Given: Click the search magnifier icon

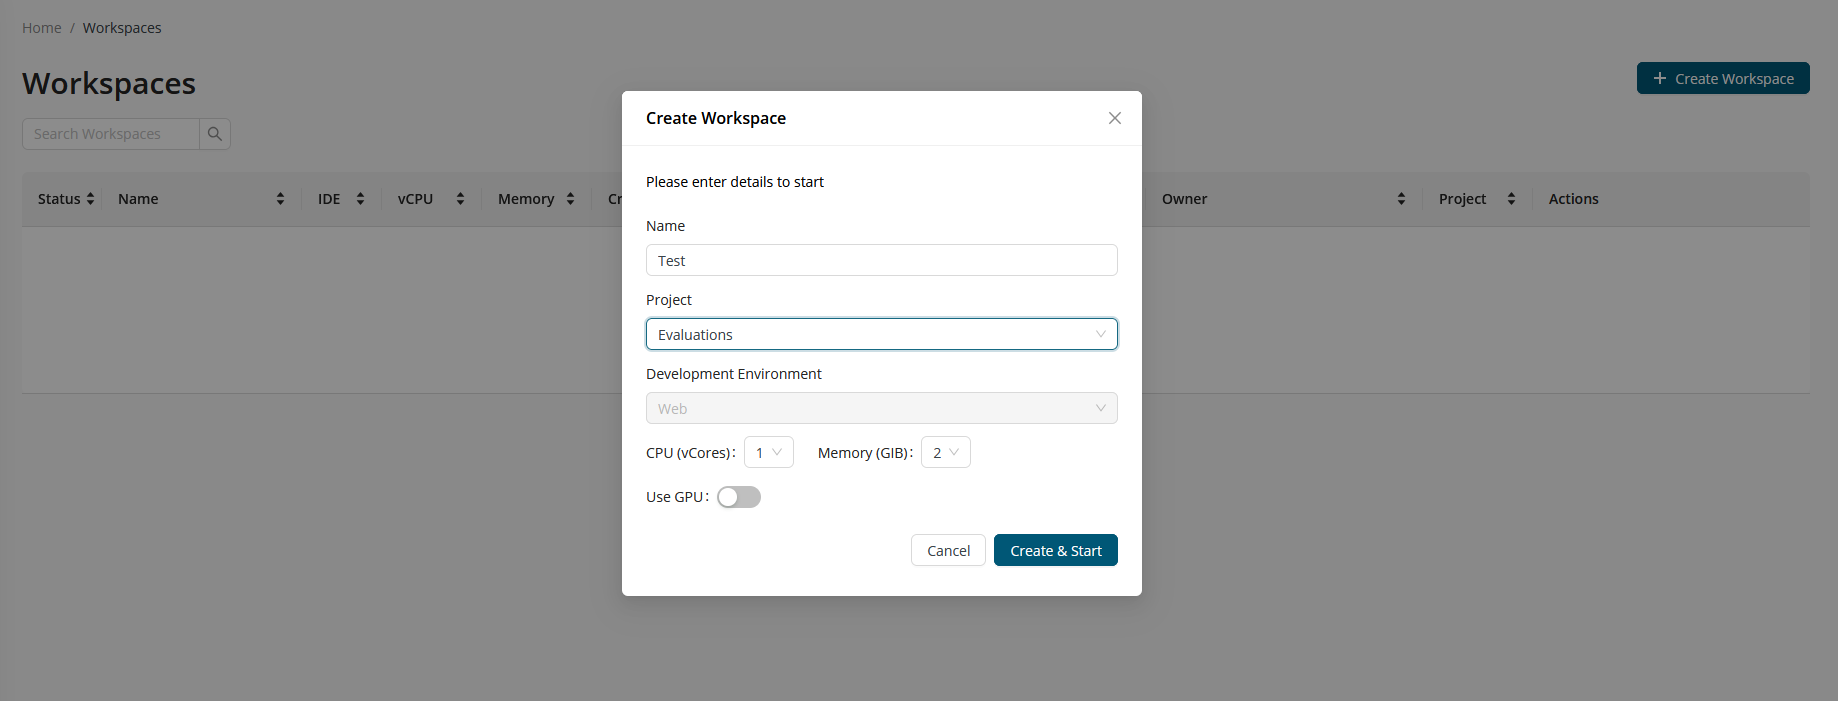Looking at the screenshot, I should click(x=215, y=134).
